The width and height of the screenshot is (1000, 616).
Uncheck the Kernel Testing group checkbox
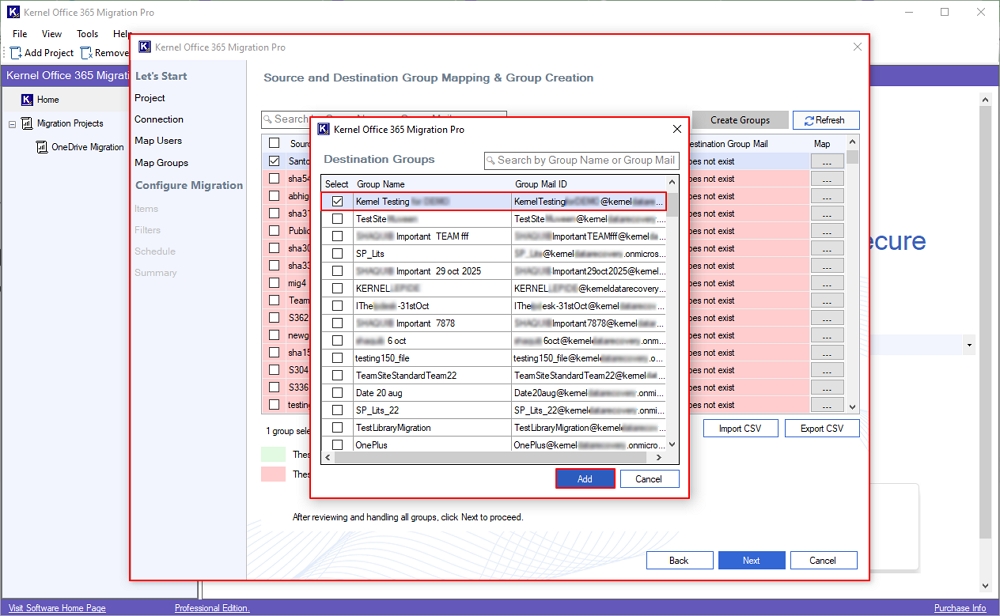point(338,201)
